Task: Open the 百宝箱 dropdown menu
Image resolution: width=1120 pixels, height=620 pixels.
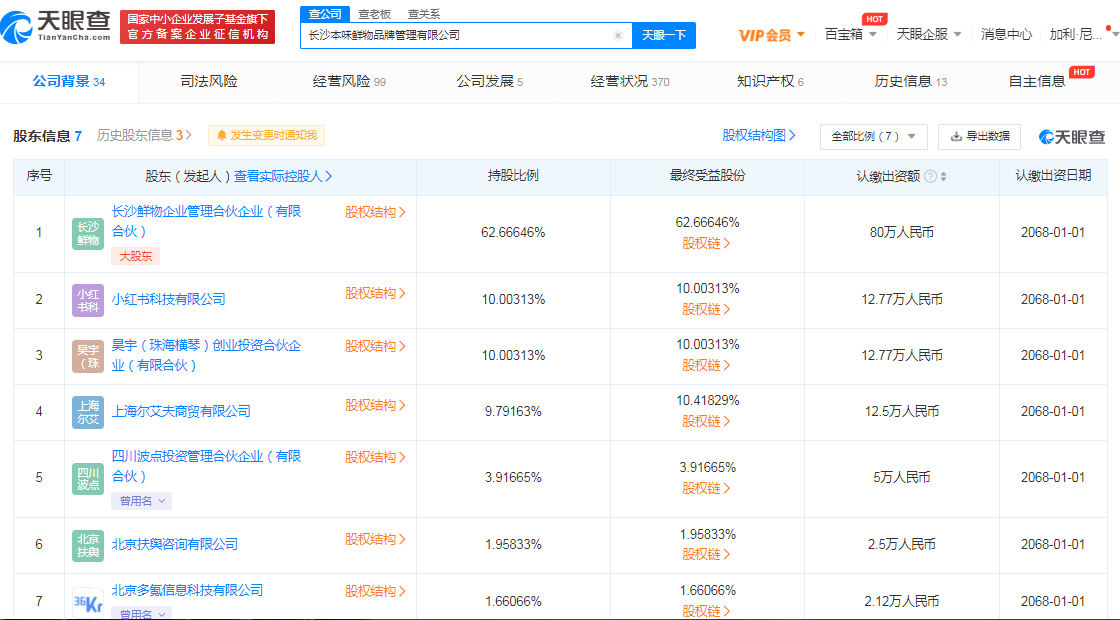Action: click(x=845, y=33)
